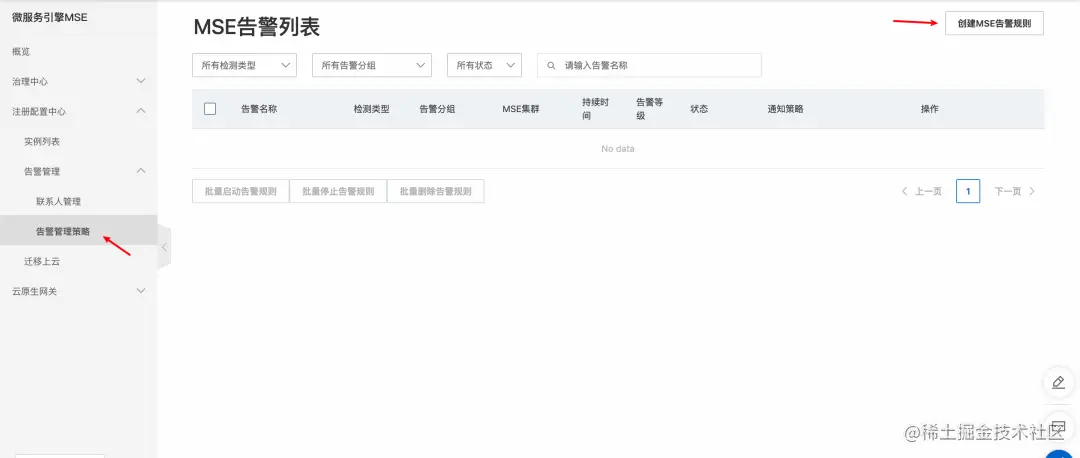Click the 批量启动告警规则 button
This screenshot has height=458, width=1080.
click(240, 191)
